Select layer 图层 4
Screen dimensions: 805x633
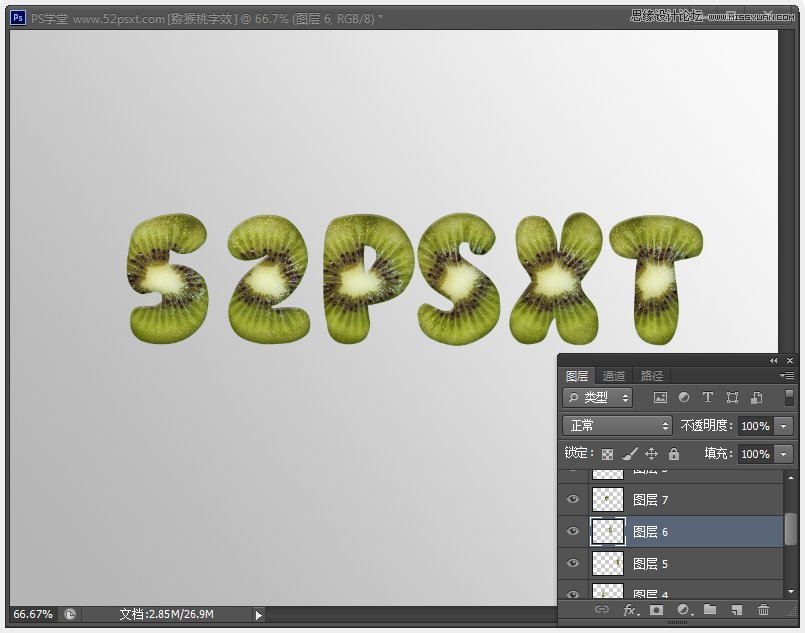670,590
